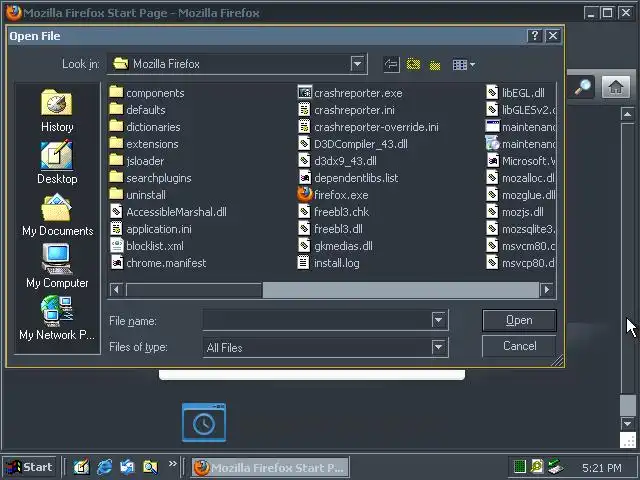Click Firefox page scroll-down arrow

(627, 423)
